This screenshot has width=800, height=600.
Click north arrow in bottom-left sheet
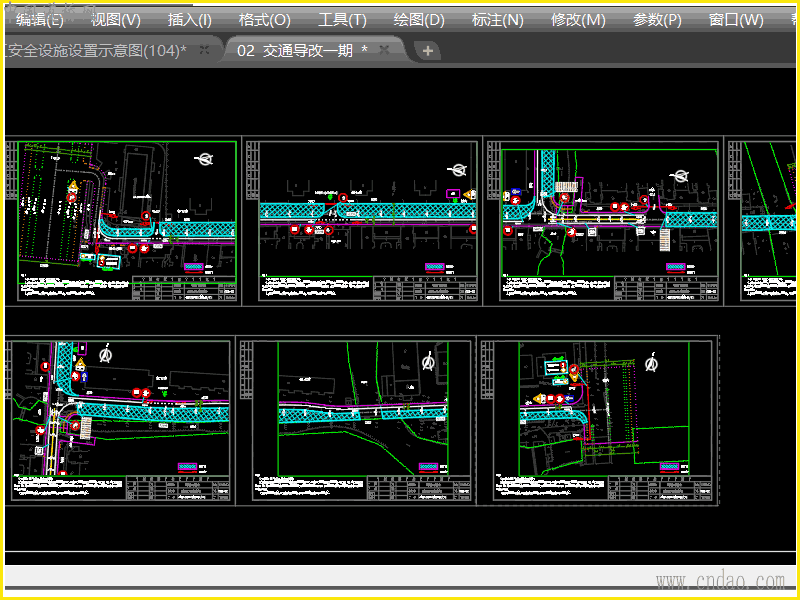click(106, 353)
